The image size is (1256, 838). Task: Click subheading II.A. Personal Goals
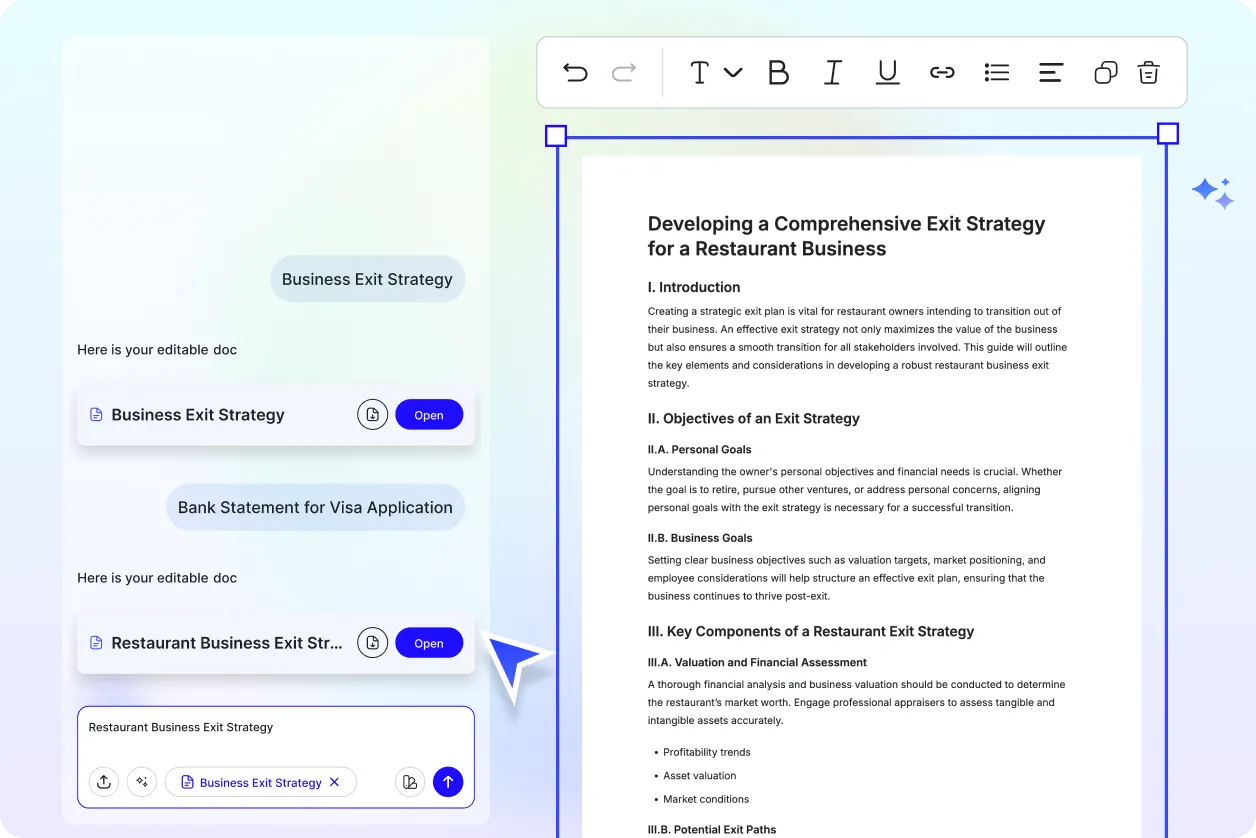700,450
